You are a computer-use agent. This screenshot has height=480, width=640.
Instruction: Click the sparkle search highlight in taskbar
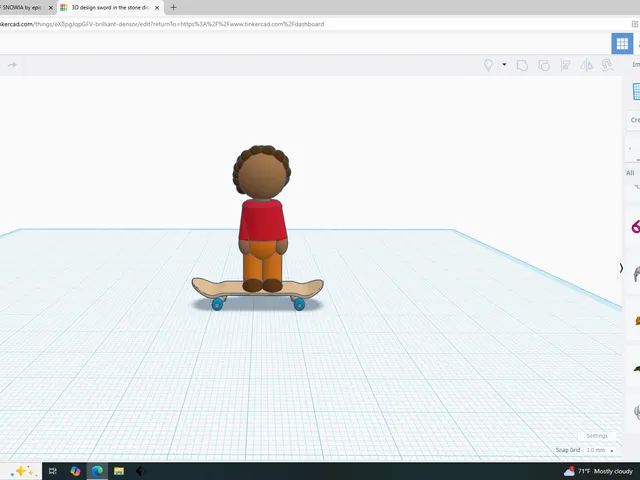point(24,471)
